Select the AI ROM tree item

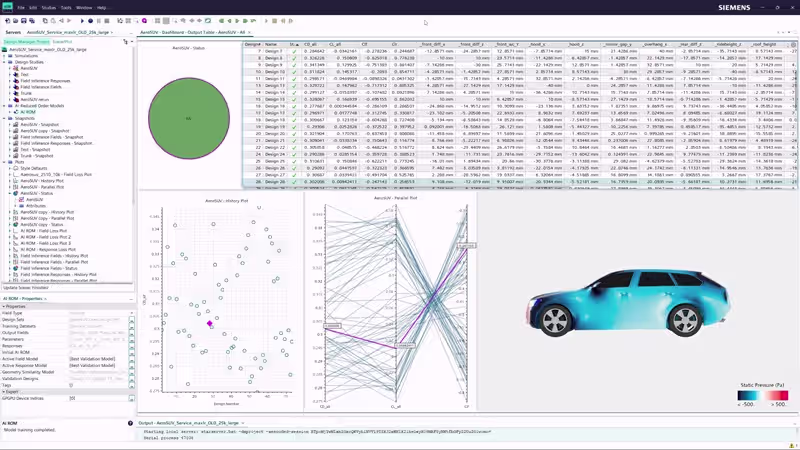[x=28, y=112]
